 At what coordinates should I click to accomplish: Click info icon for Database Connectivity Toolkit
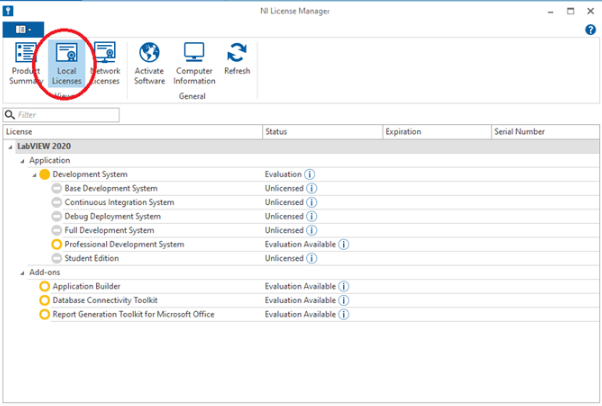[344, 300]
